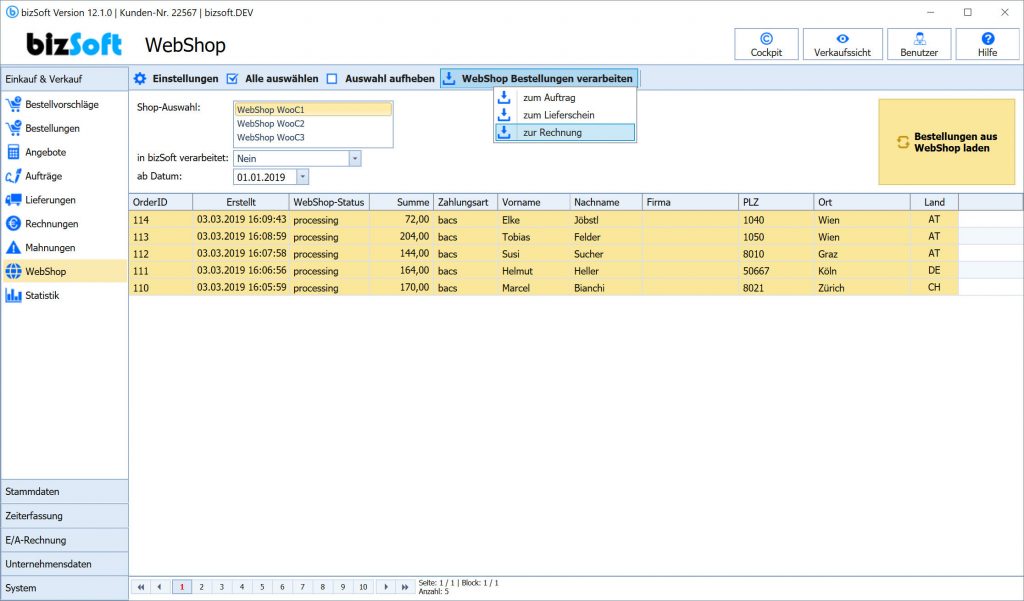Click the Angebote calculator icon
Screen dimensions: 1024x601
point(13,152)
